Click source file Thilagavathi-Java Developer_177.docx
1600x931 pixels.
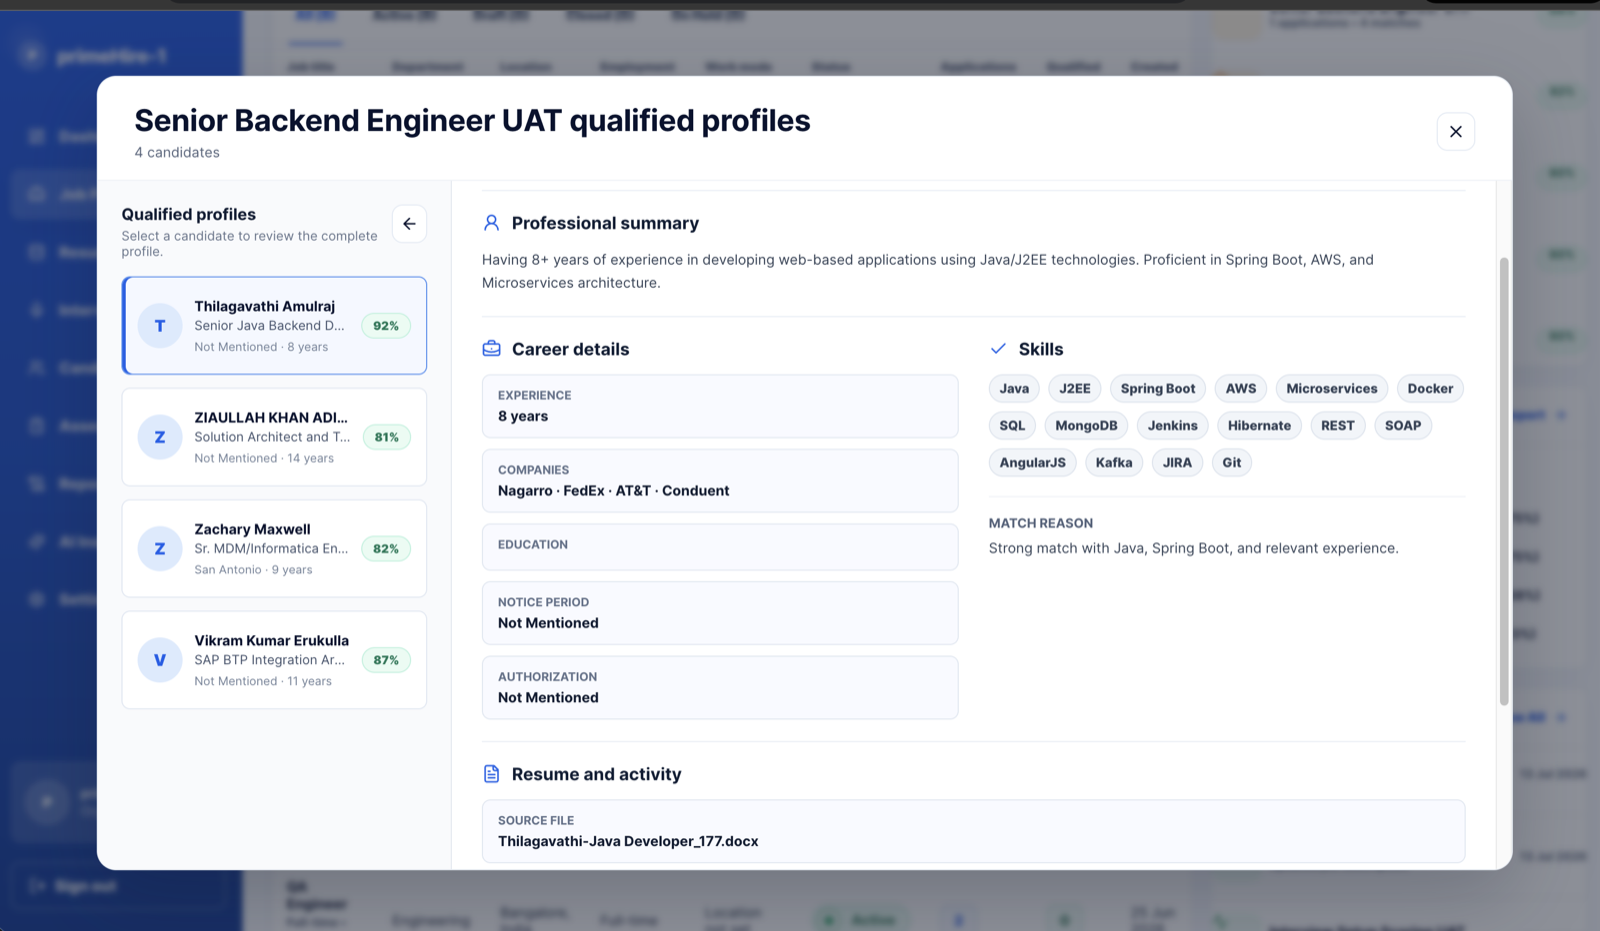coord(973,831)
